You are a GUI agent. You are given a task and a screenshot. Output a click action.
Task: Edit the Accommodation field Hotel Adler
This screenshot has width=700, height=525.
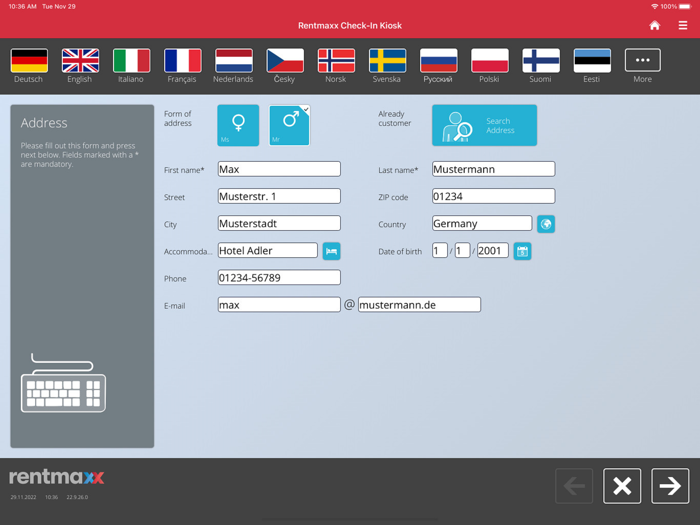click(268, 250)
